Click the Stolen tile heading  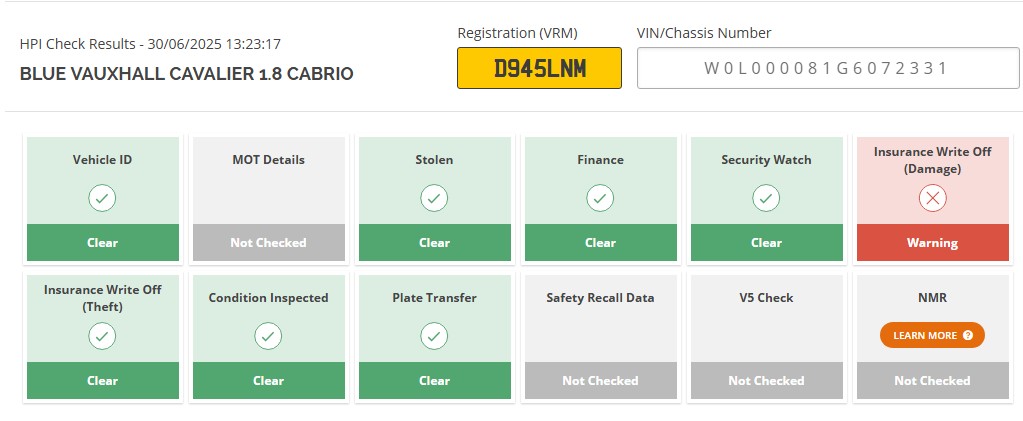pos(434,160)
